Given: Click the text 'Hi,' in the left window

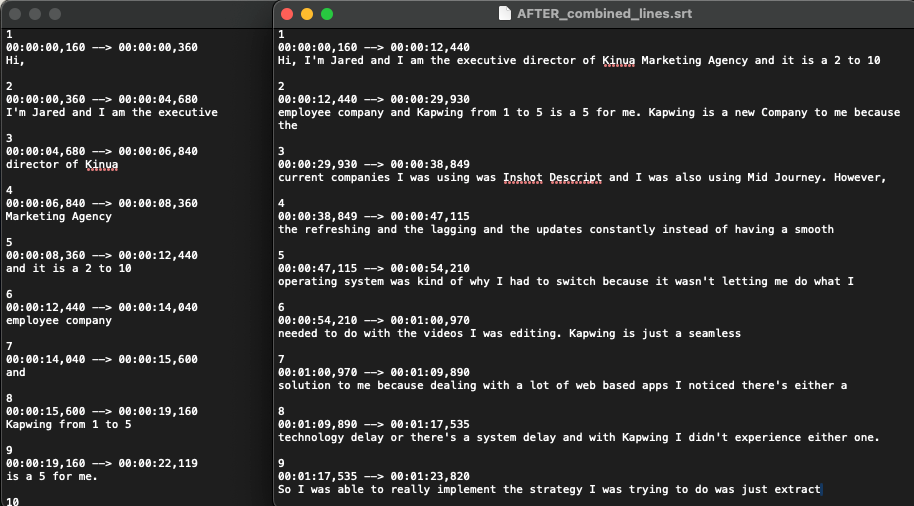Looking at the screenshot, I should [15, 60].
